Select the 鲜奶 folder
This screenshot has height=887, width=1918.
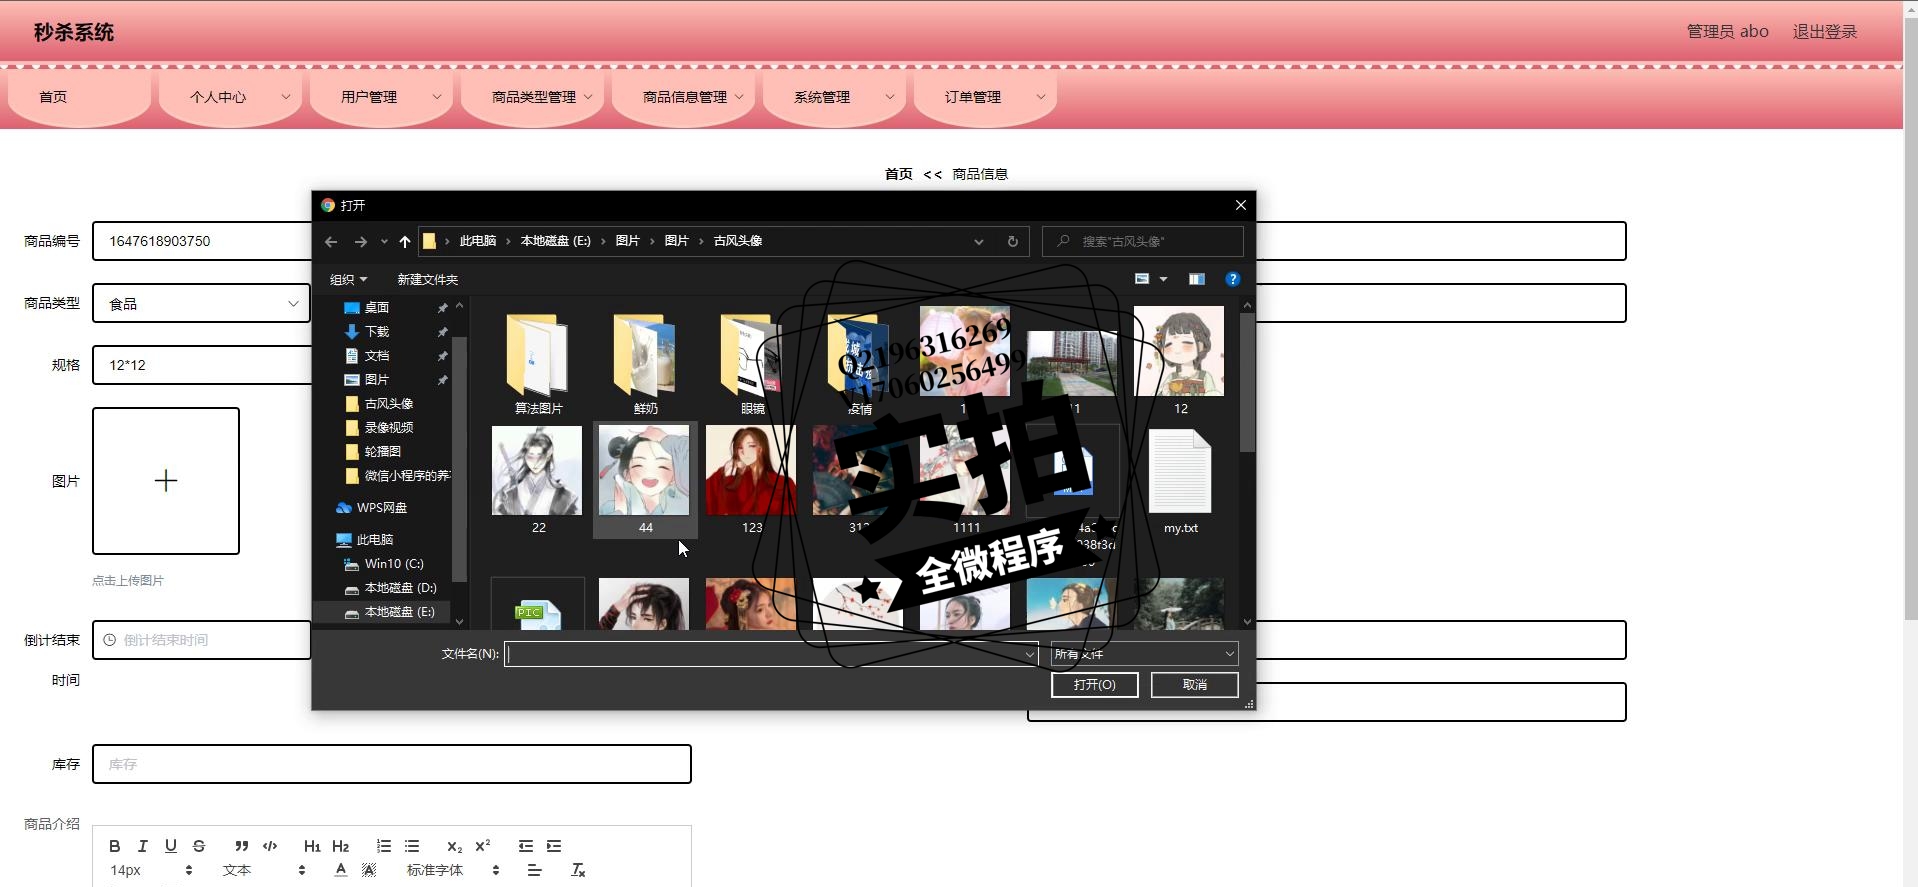[645, 362]
